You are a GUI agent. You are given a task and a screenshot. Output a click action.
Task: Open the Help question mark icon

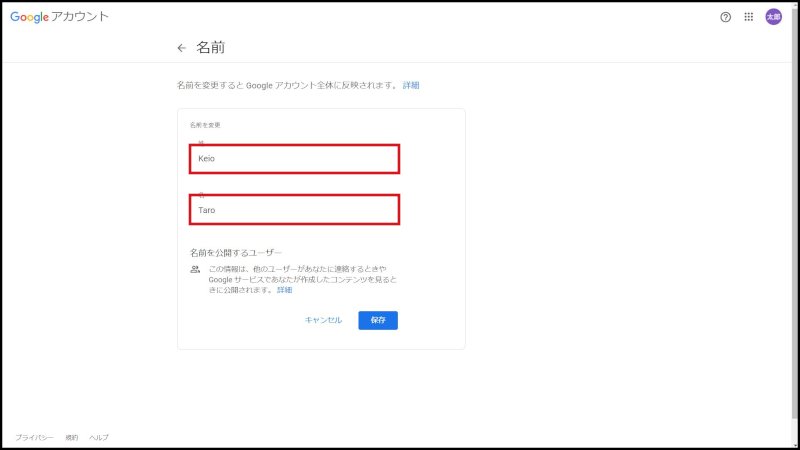(x=726, y=17)
